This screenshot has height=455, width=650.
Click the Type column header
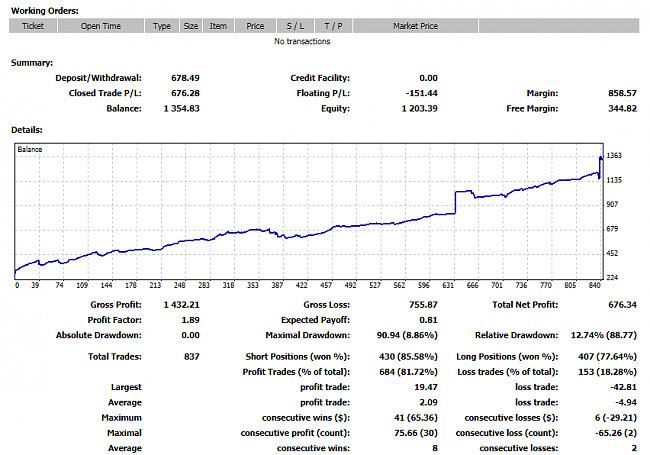coord(162,26)
